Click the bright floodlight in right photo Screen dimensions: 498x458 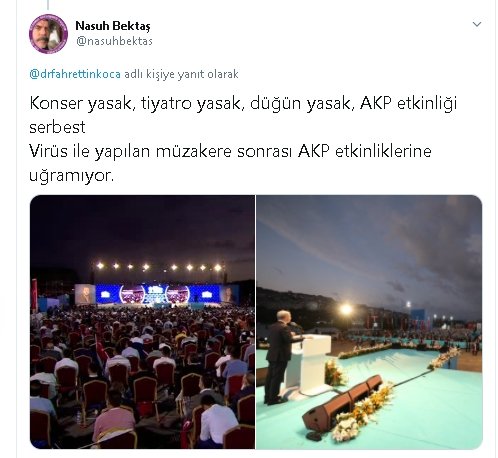point(346,310)
